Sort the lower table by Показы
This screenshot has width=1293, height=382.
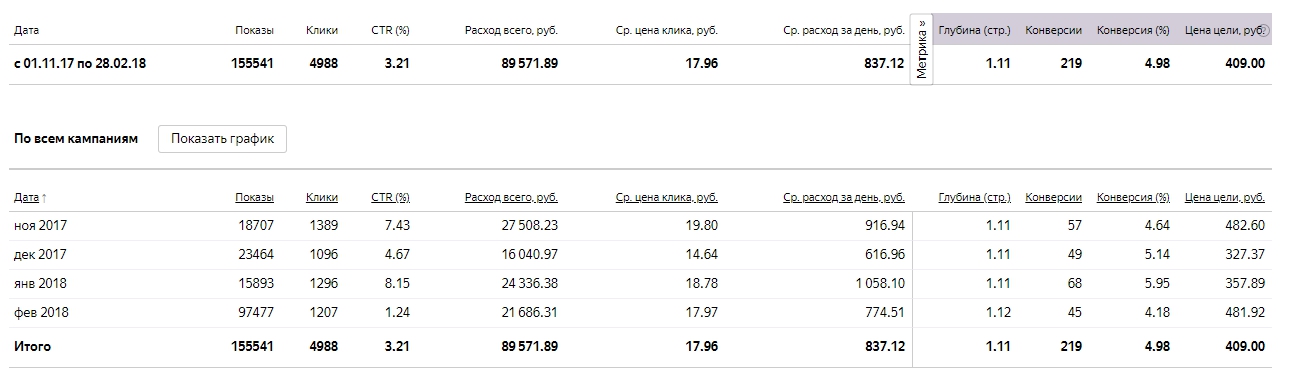coord(255,197)
